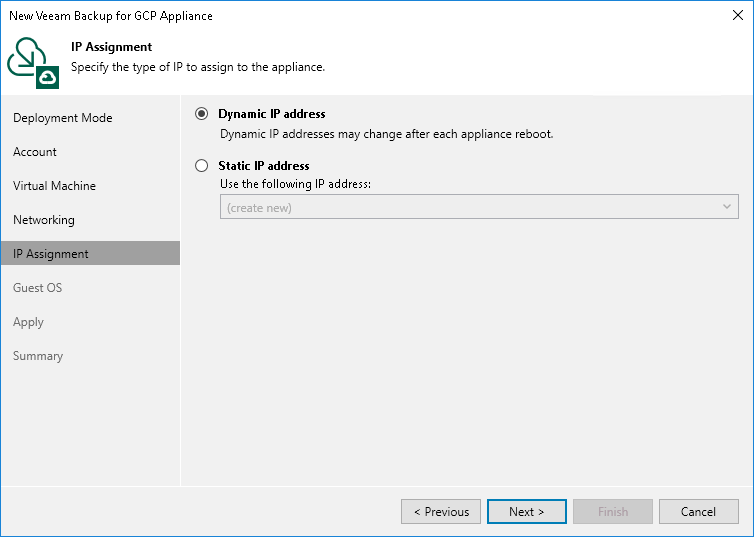This screenshot has width=754, height=537.
Task: Click the 'IP Assignment' header title
Action: click(x=112, y=47)
